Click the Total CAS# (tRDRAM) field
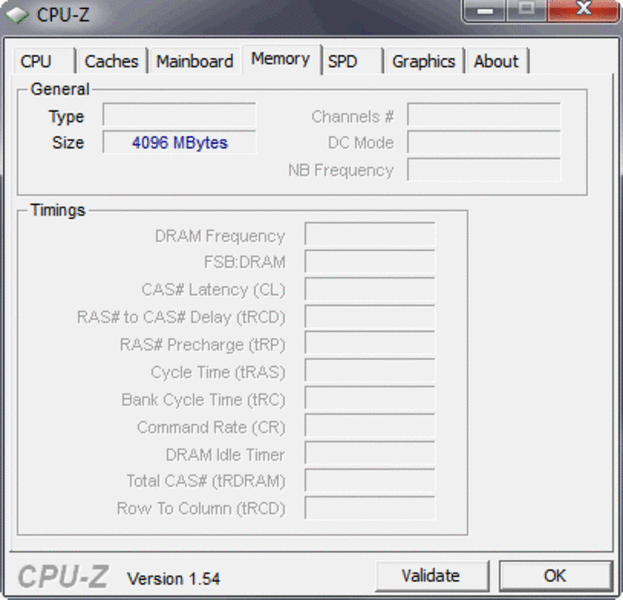 tap(370, 480)
